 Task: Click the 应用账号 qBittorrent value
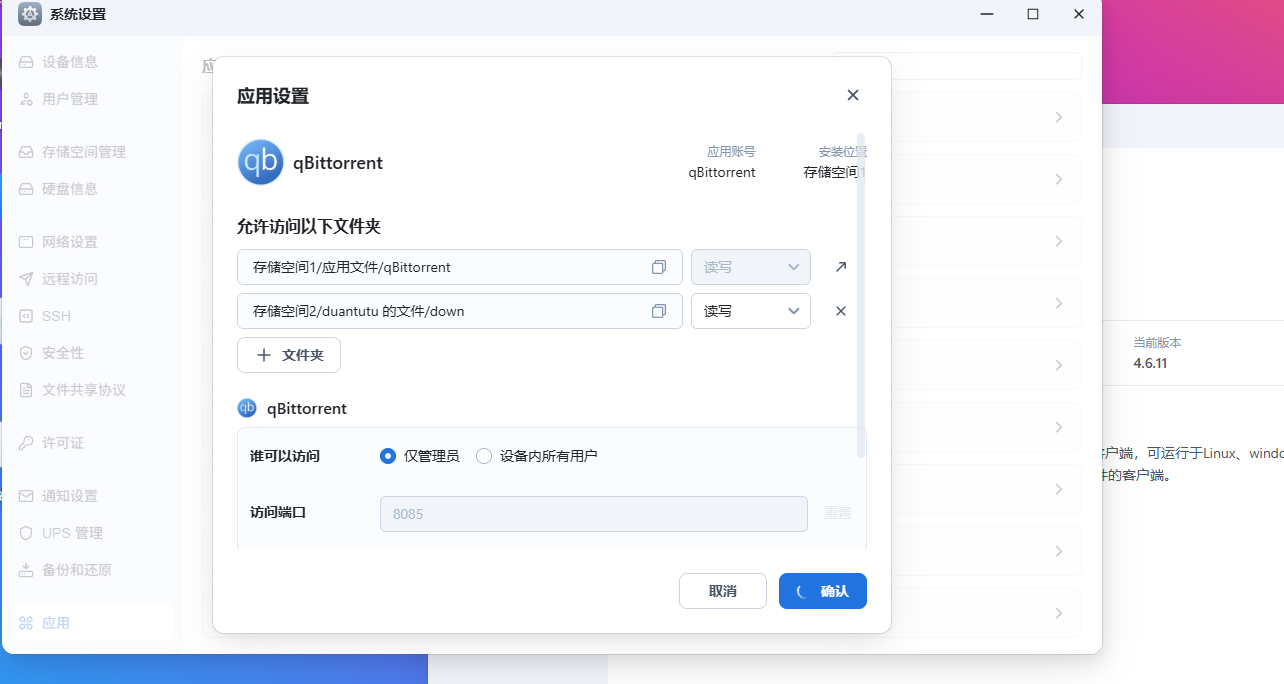pyautogui.click(x=722, y=172)
